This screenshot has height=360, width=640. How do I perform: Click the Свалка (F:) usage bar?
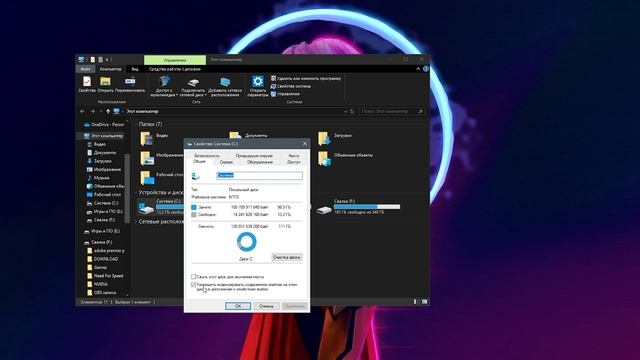(367, 207)
